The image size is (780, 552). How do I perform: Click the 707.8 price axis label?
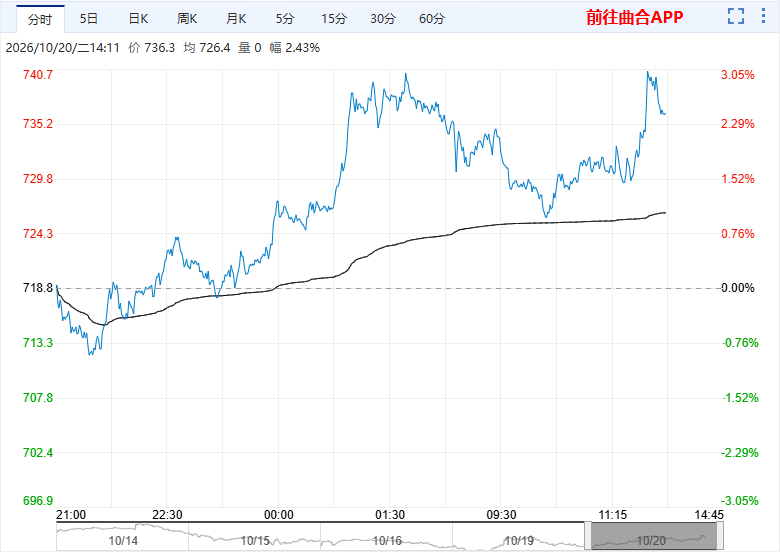pyautogui.click(x=38, y=397)
